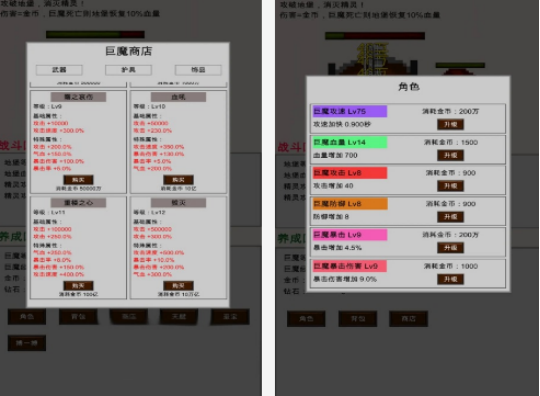Viewport: 540px width, 396px height.
Task: Upgrade 巨魔暴击伤害 Lv9
Action: click(x=450, y=279)
